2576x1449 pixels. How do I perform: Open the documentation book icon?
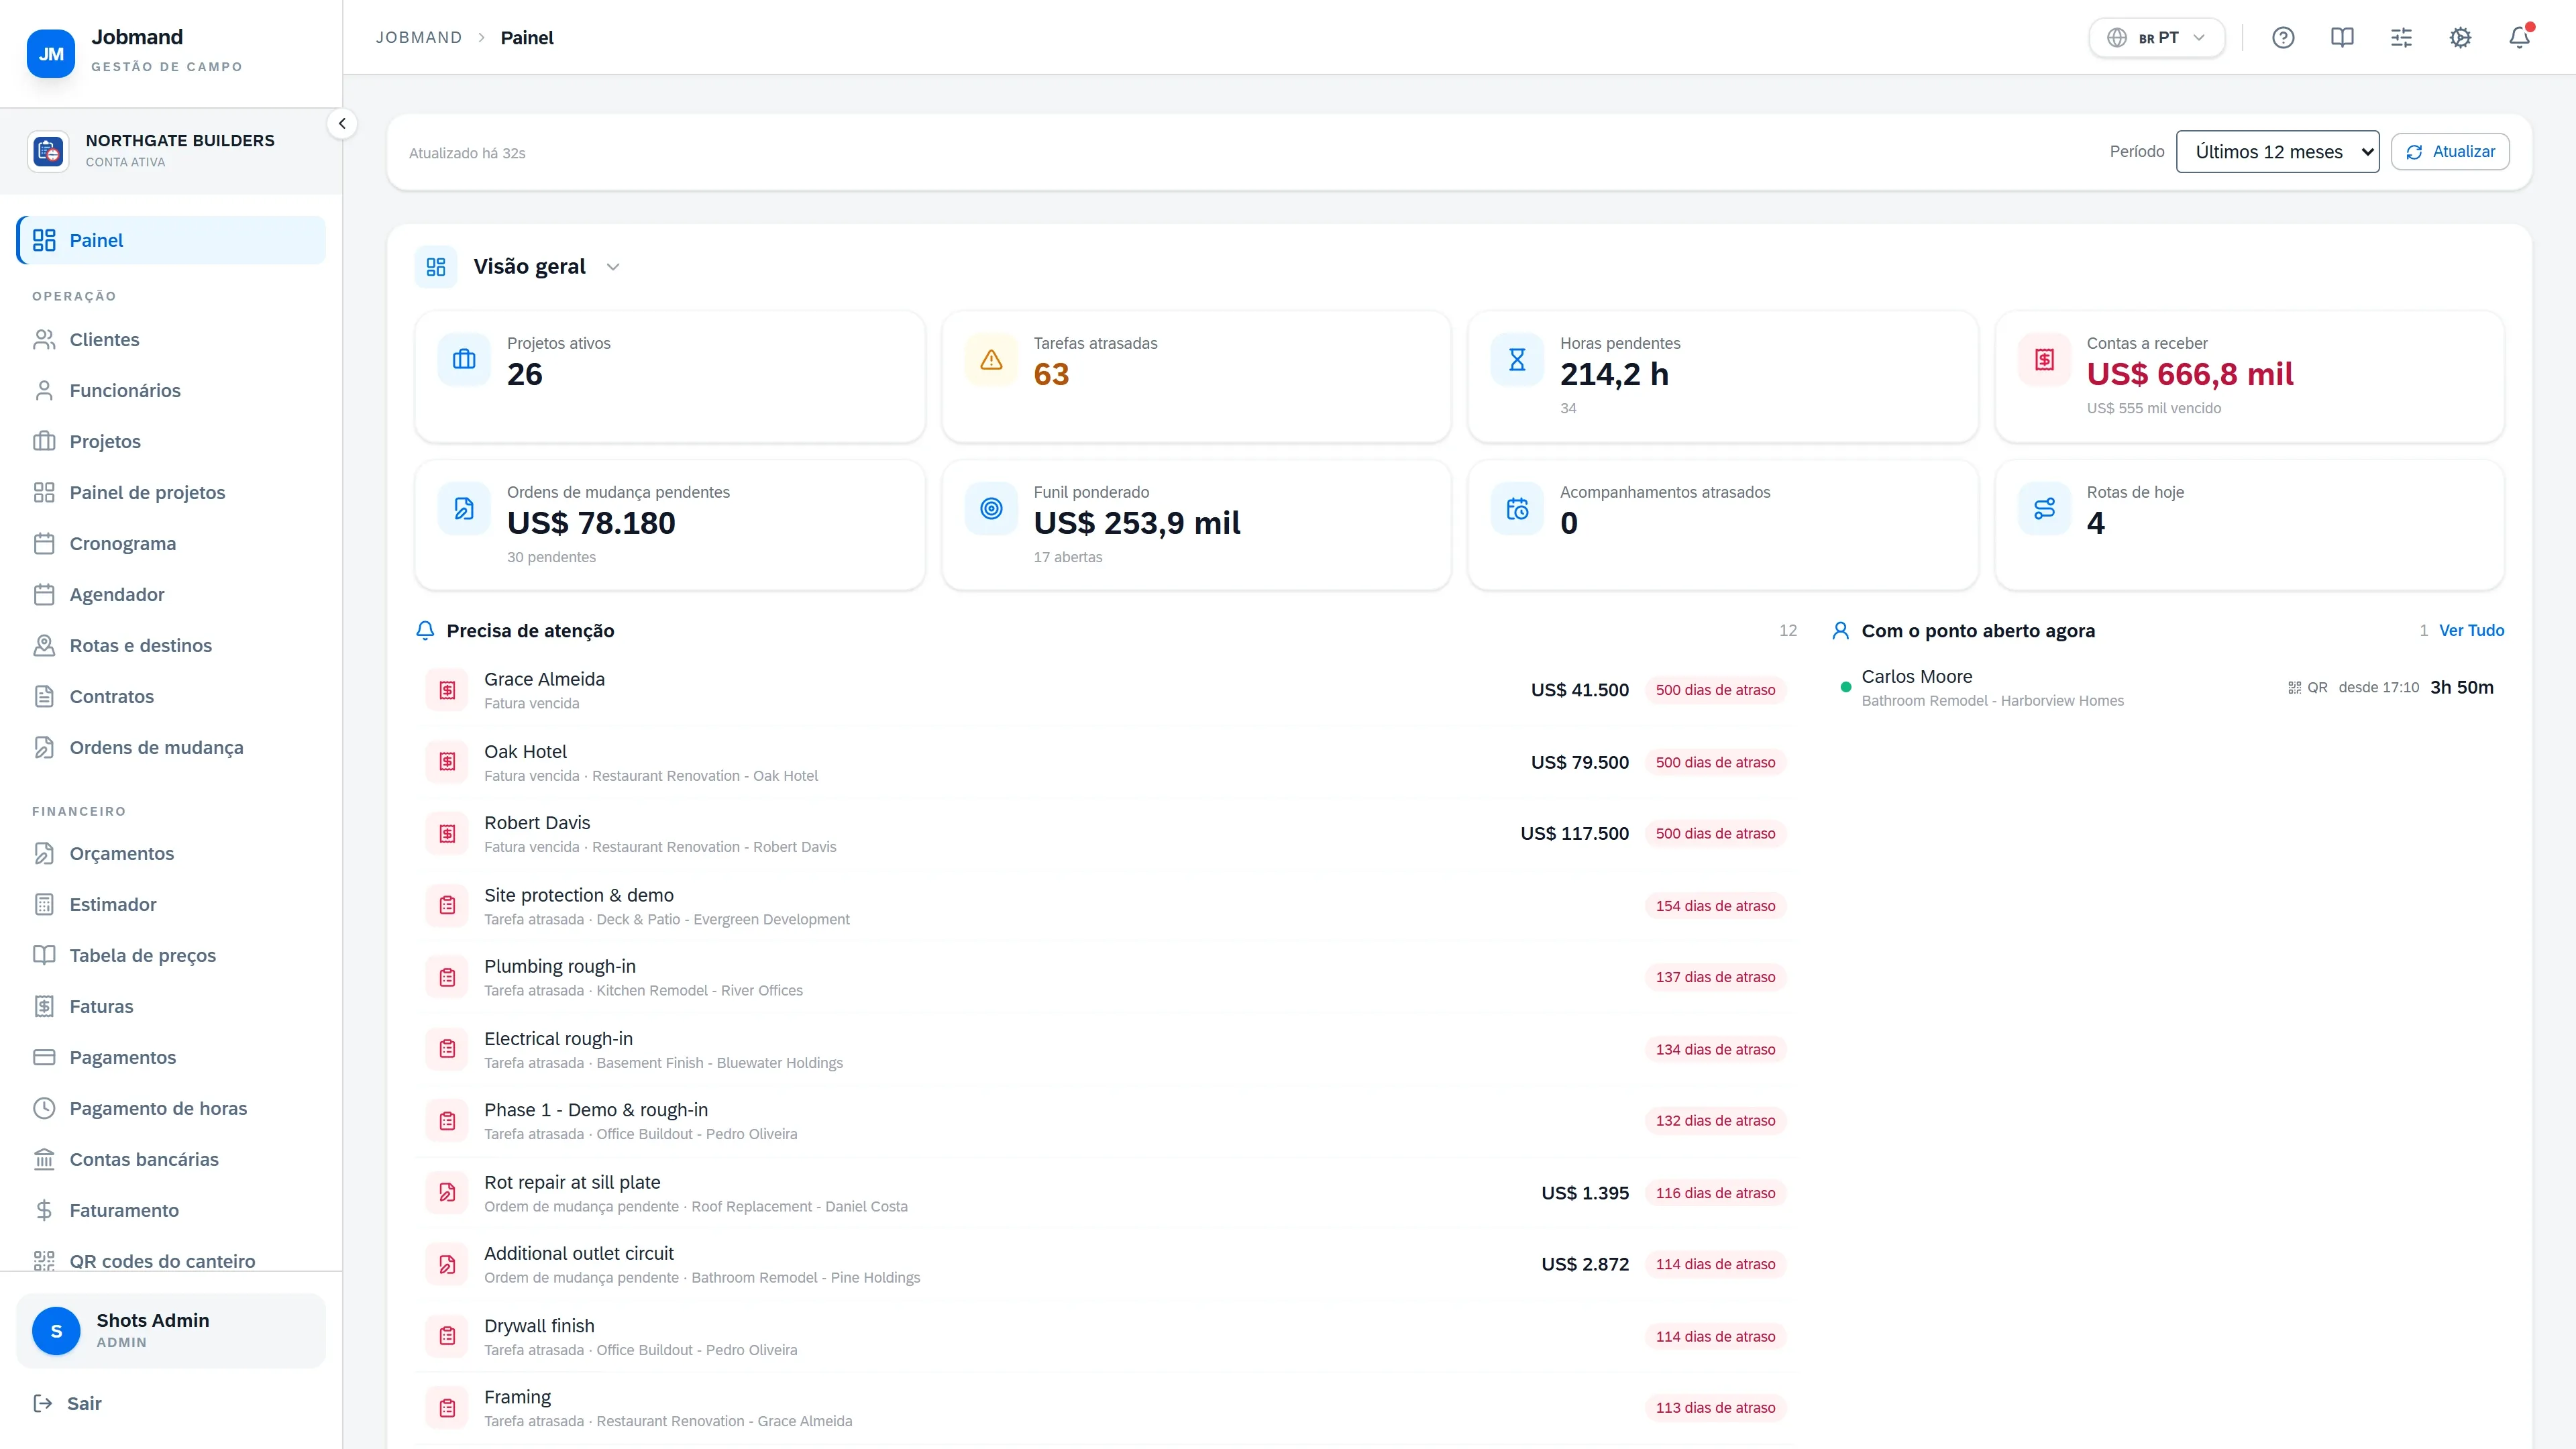pyautogui.click(x=2342, y=38)
